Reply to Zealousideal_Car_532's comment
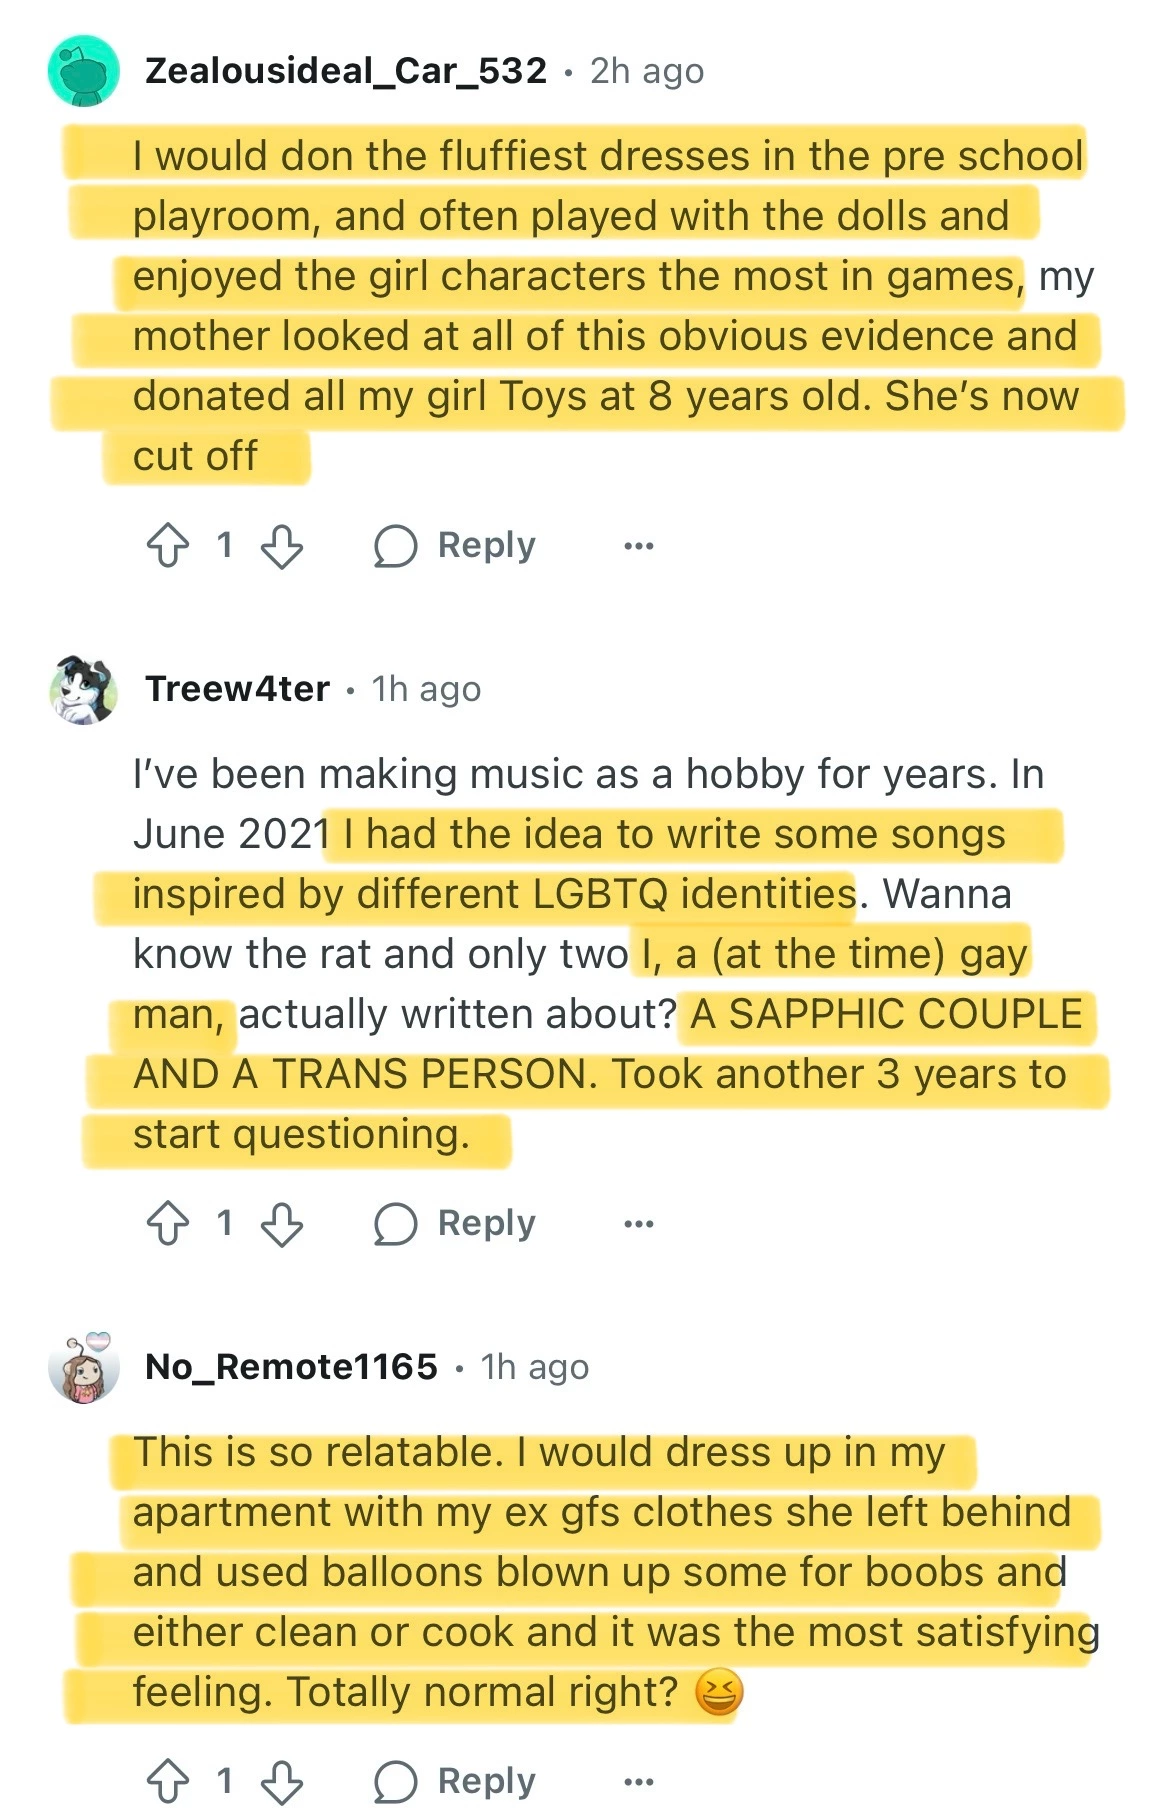 click(x=455, y=546)
